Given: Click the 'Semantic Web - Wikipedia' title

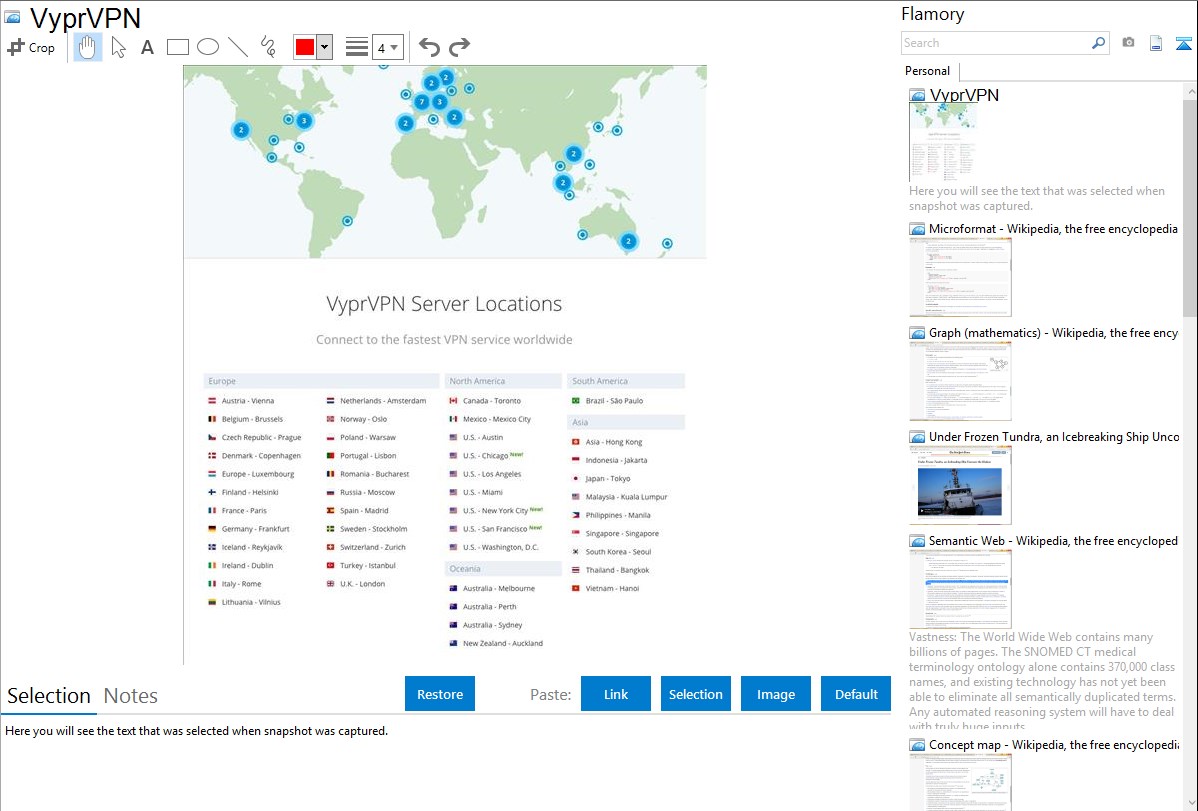Looking at the screenshot, I should point(1053,541).
